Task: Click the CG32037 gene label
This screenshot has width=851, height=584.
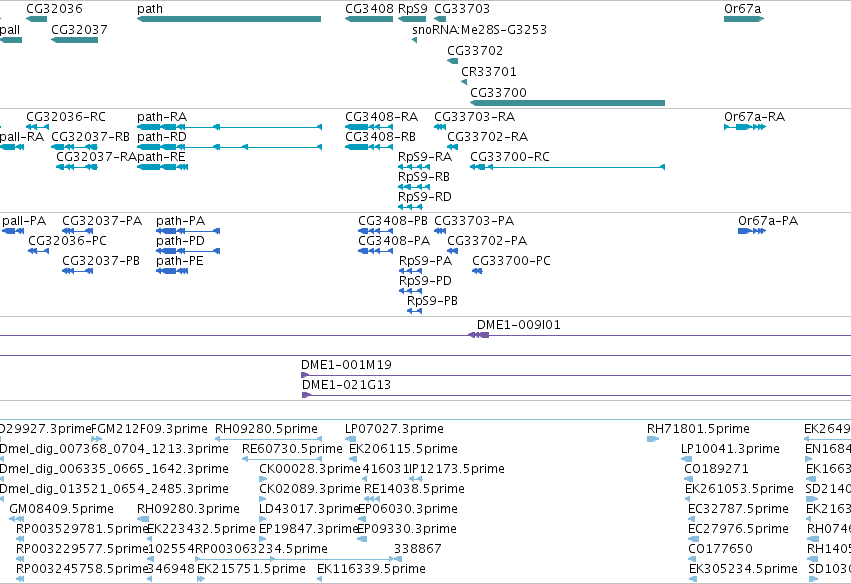Action: pyautogui.click(x=79, y=29)
